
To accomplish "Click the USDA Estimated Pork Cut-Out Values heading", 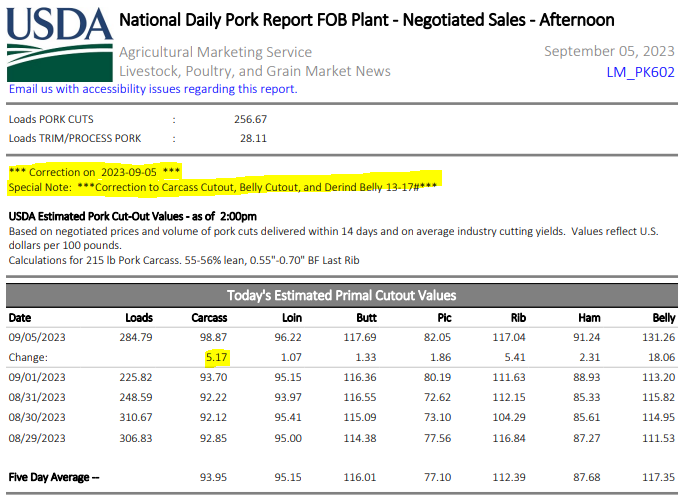I will [x=132, y=216].
